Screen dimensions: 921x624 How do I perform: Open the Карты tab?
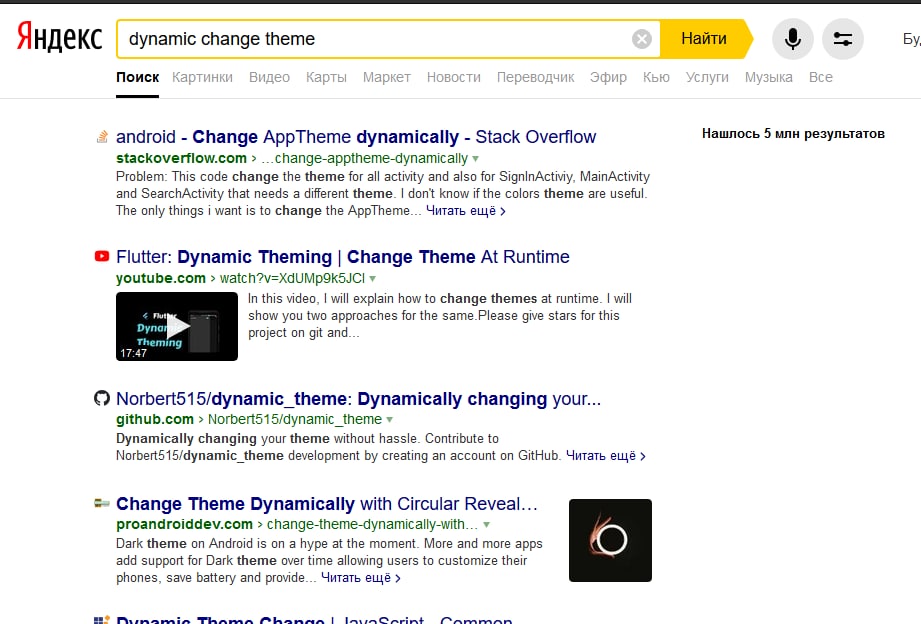[x=326, y=77]
